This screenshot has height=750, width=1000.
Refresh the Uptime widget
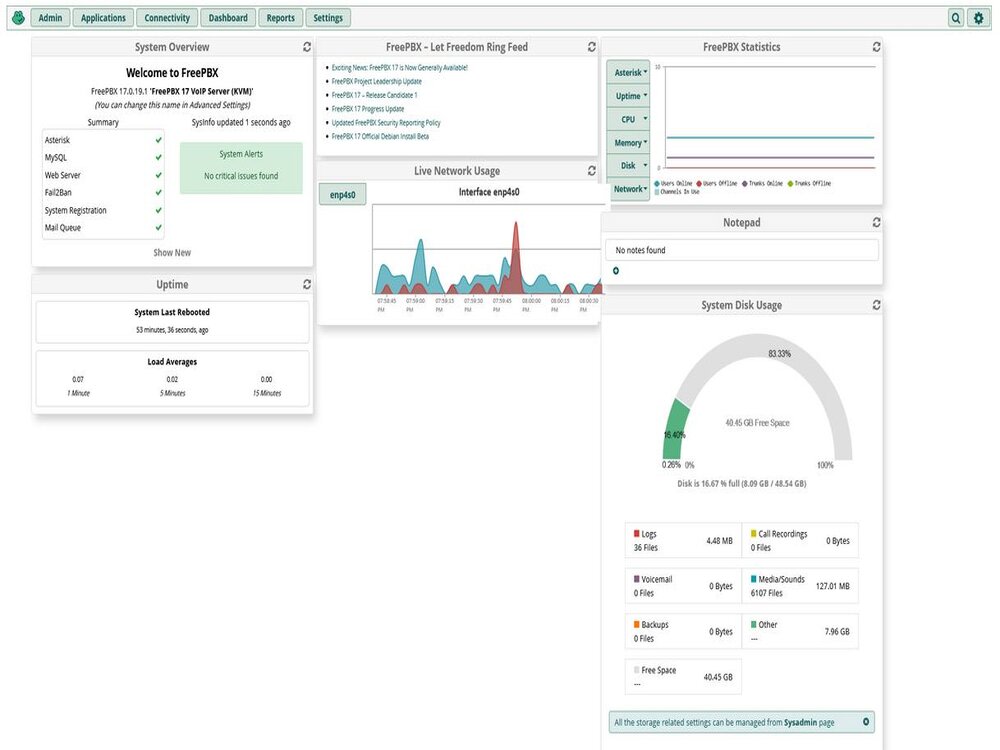pos(307,284)
